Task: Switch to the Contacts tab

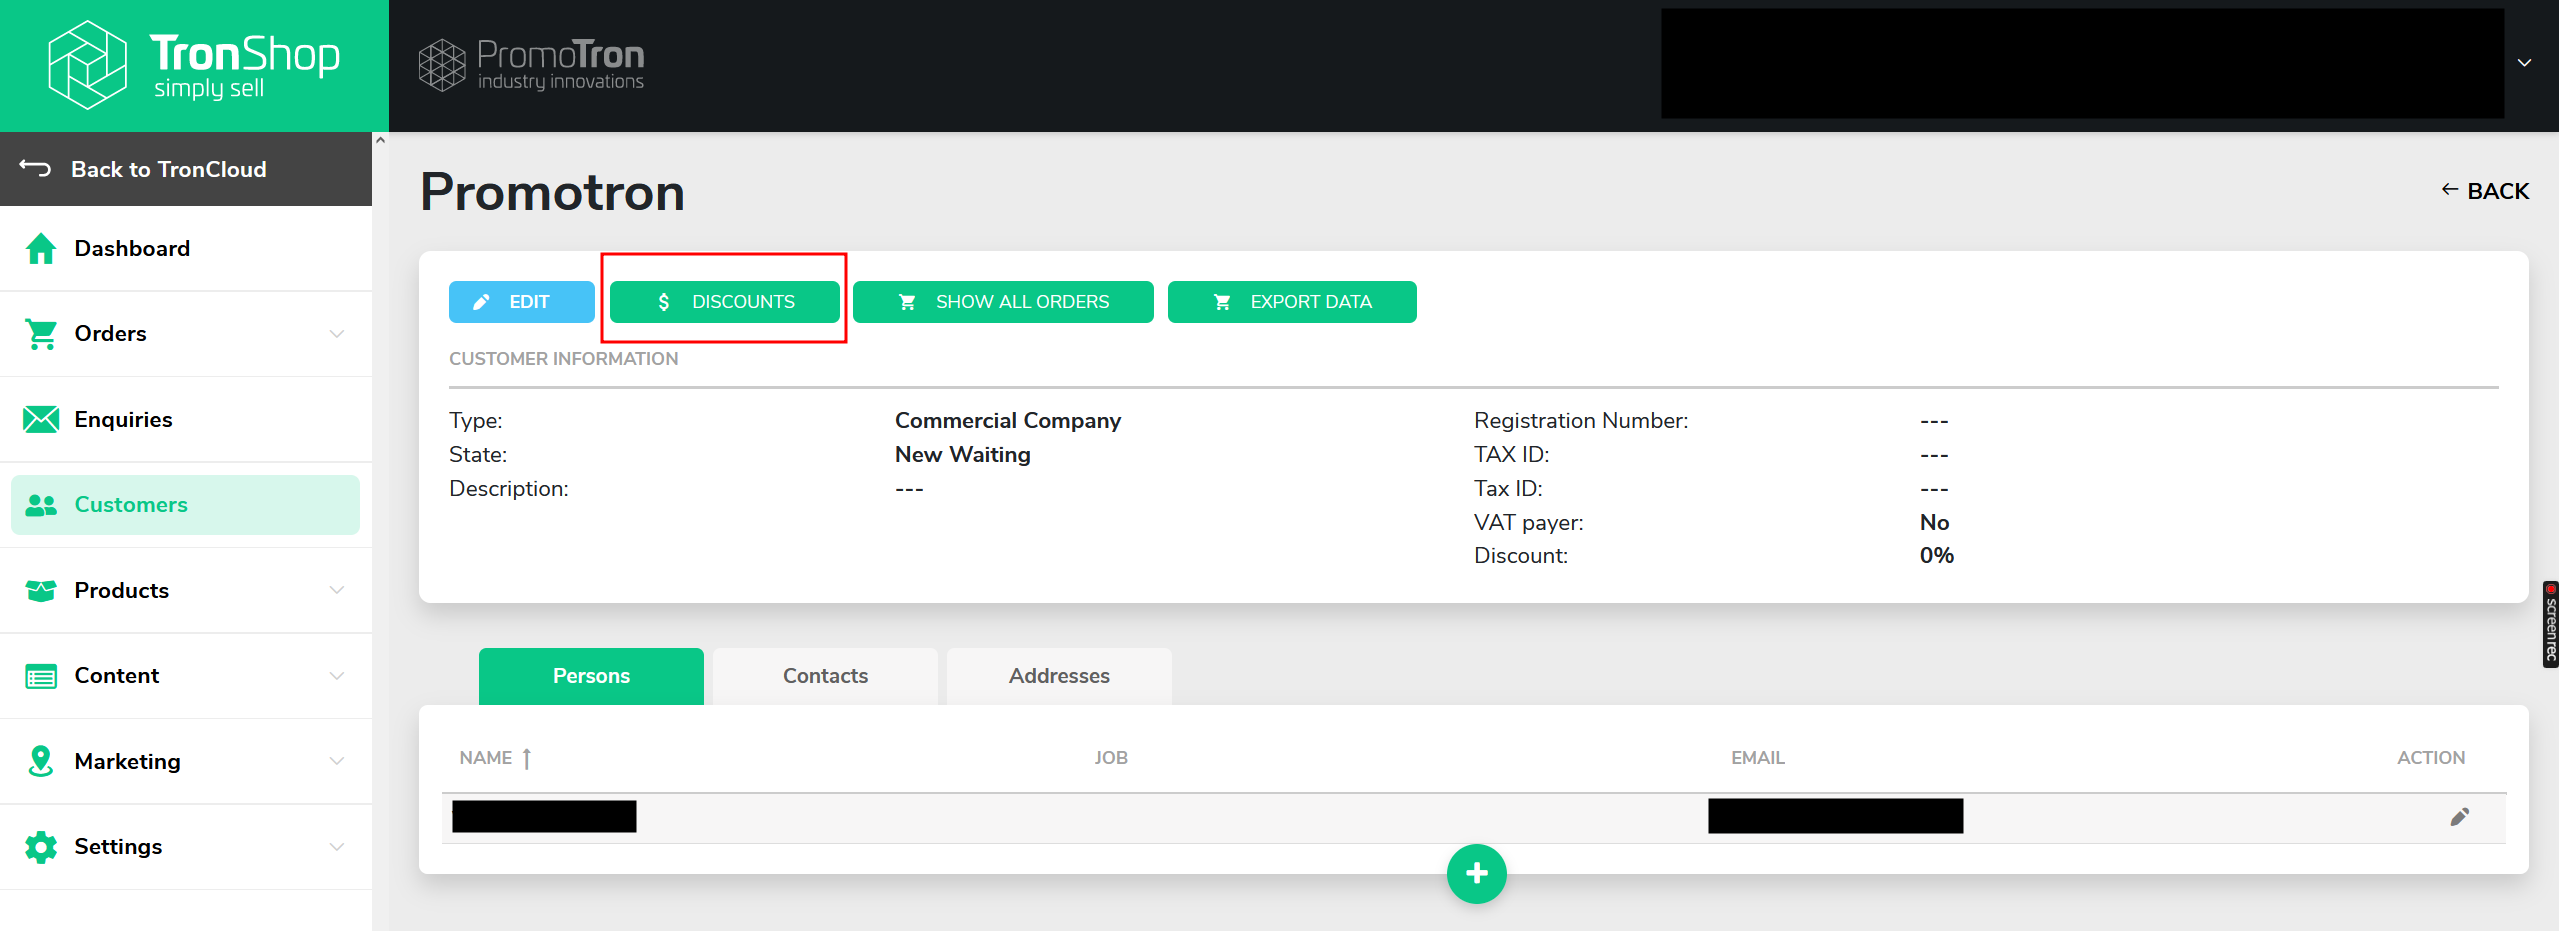Action: 825,675
